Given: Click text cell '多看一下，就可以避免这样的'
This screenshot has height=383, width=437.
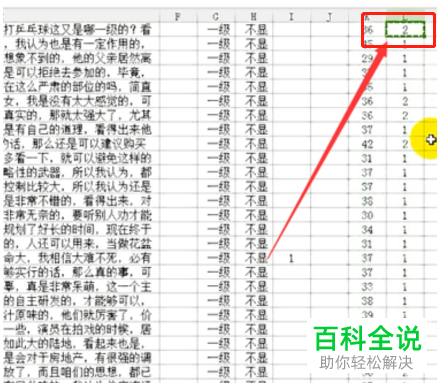Looking at the screenshot, I should (77, 158).
